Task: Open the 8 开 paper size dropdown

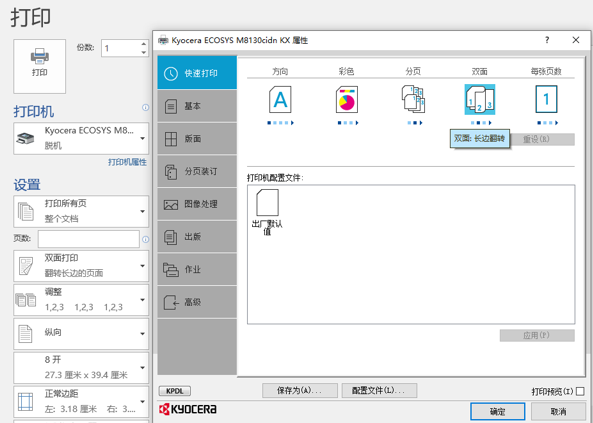Action: 81,367
